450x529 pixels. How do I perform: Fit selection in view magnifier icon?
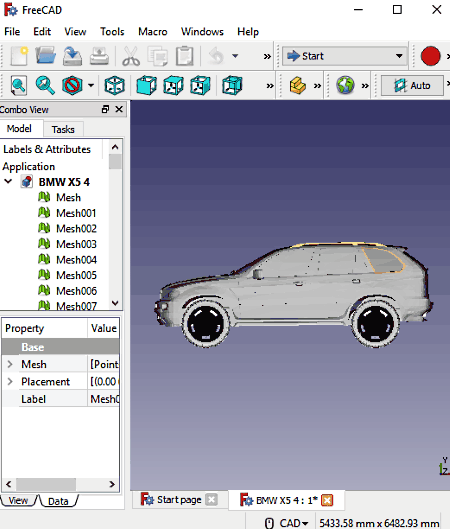pyautogui.click(x=45, y=85)
